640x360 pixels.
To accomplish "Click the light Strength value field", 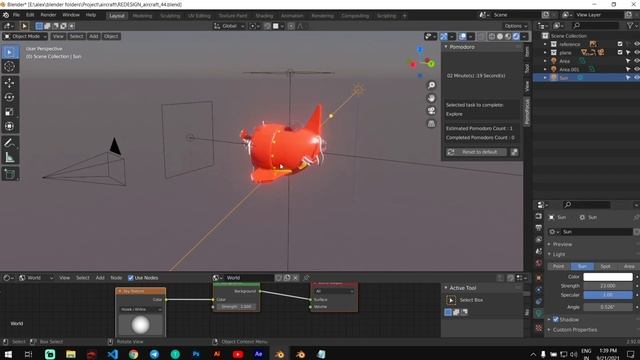I will click(608, 286).
